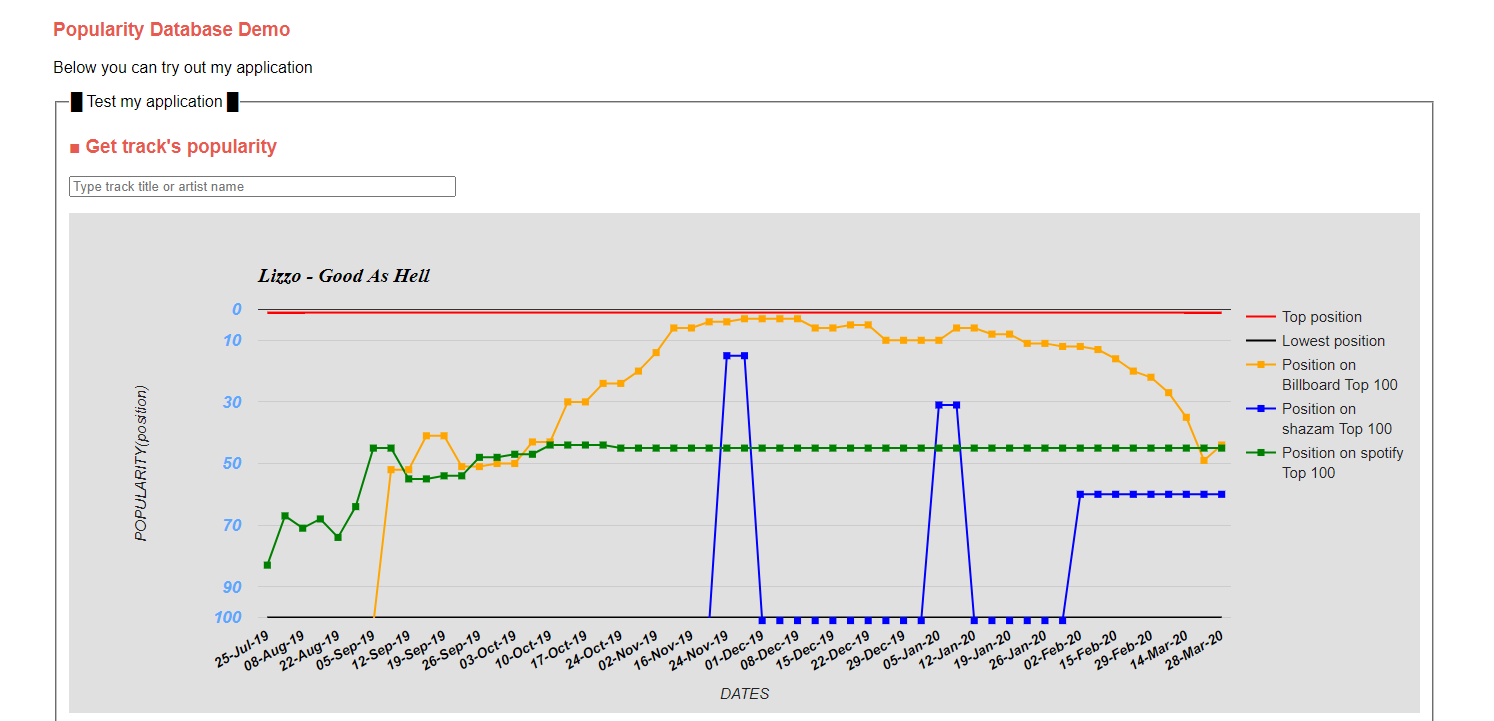Click the 'Test my application' fieldset legend
Screen dimensions: 1494x721
pos(155,102)
